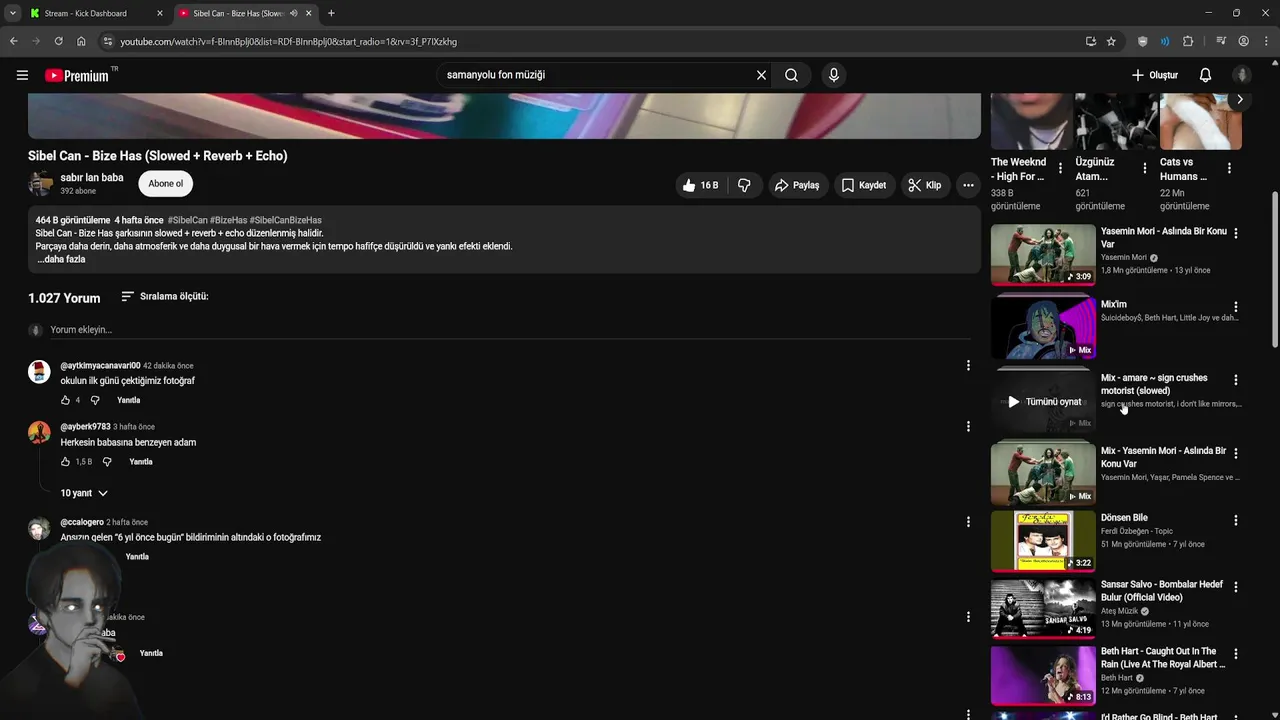The width and height of the screenshot is (1280, 720).
Task: Open options for @ayberk9783 comment
Action: point(968,426)
